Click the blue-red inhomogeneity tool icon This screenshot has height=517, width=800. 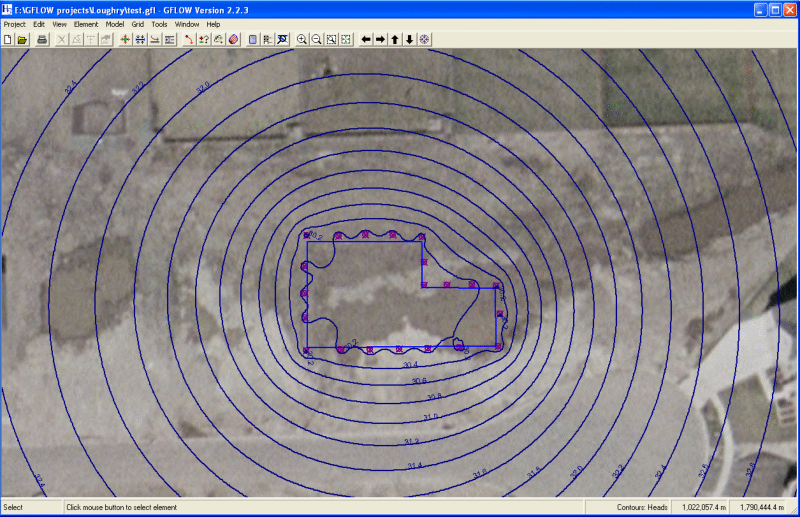pos(169,39)
